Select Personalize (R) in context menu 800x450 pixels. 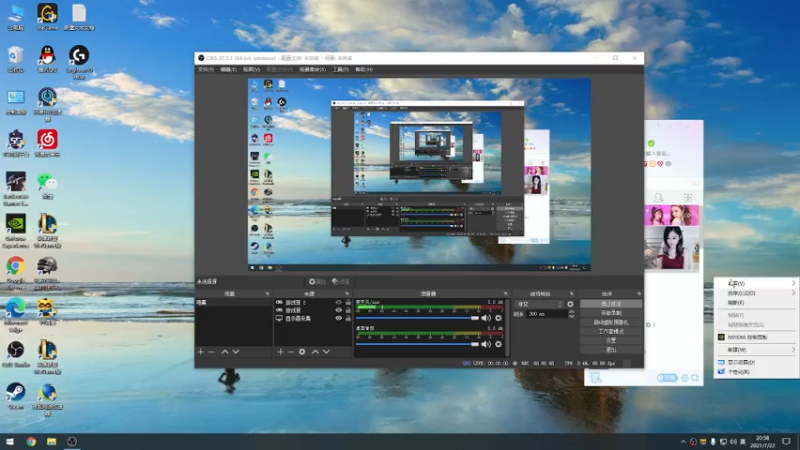(x=757, y=372)
